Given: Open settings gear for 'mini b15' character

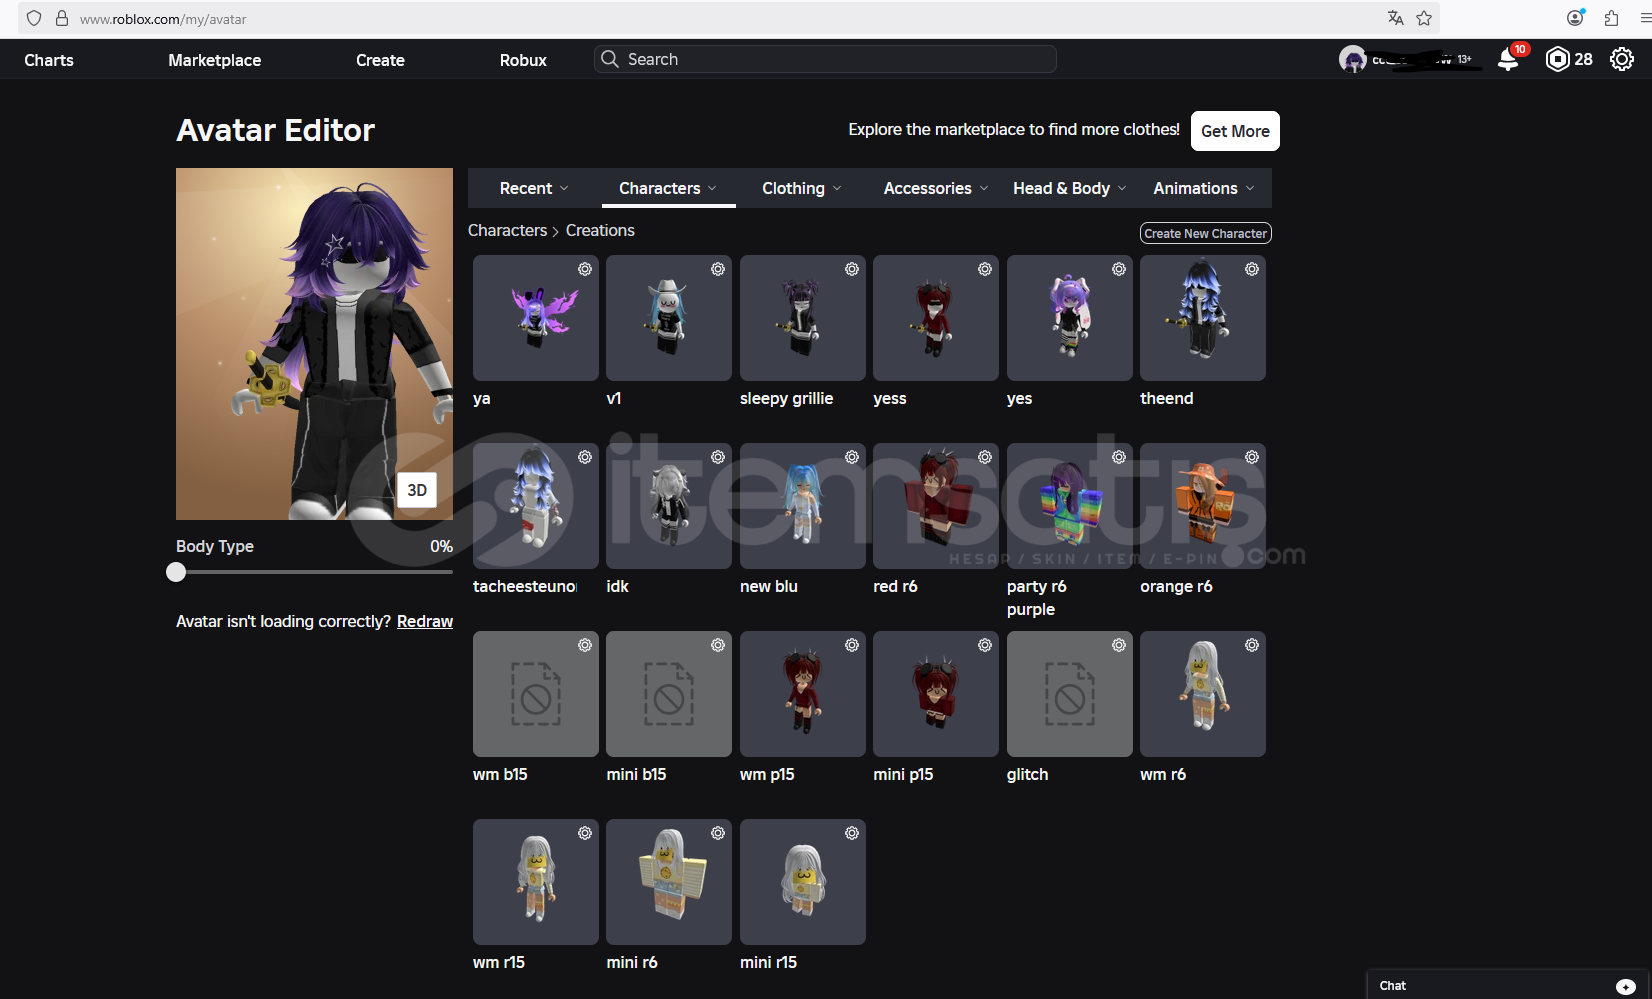Looking at the screenshot, I should click(718, 645).
